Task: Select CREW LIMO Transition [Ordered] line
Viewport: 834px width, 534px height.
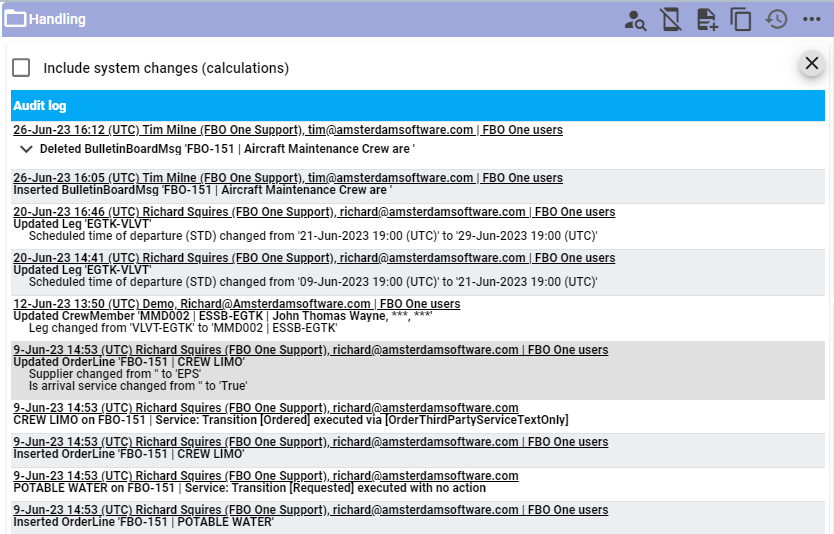Action: point(290,420)
